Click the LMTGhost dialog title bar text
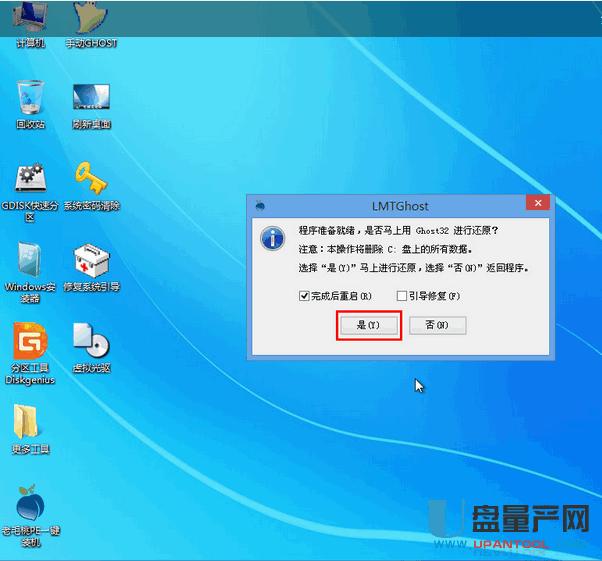 click(x=400, y=206)
